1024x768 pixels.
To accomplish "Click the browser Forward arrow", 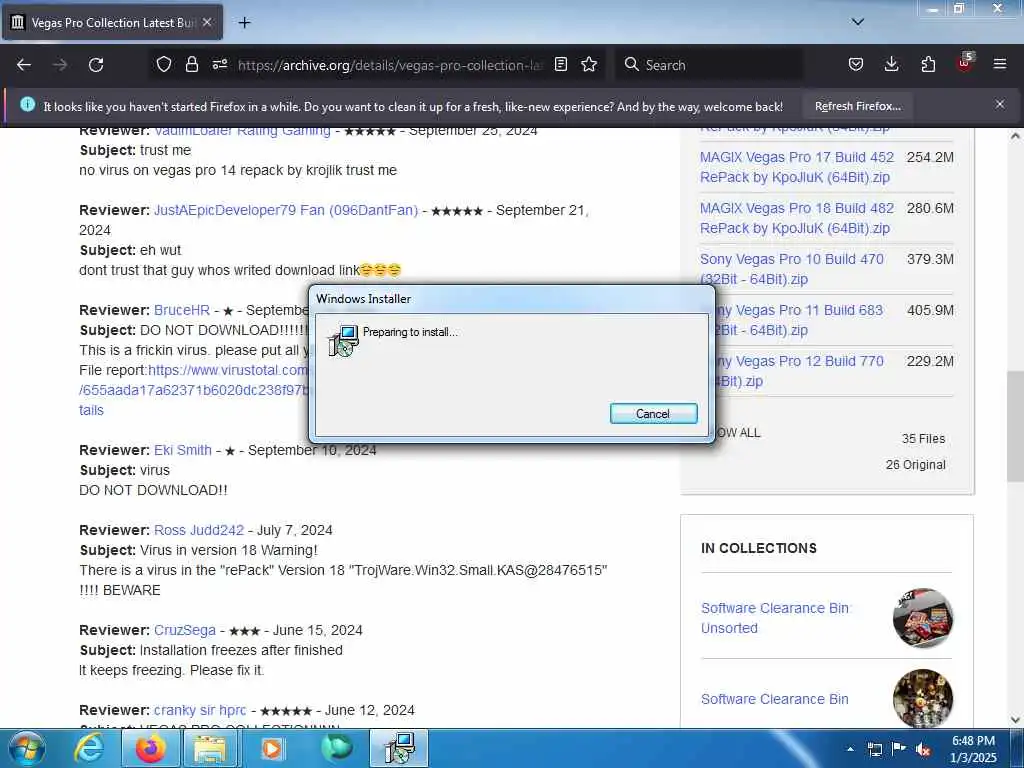I will click(59, 65).
